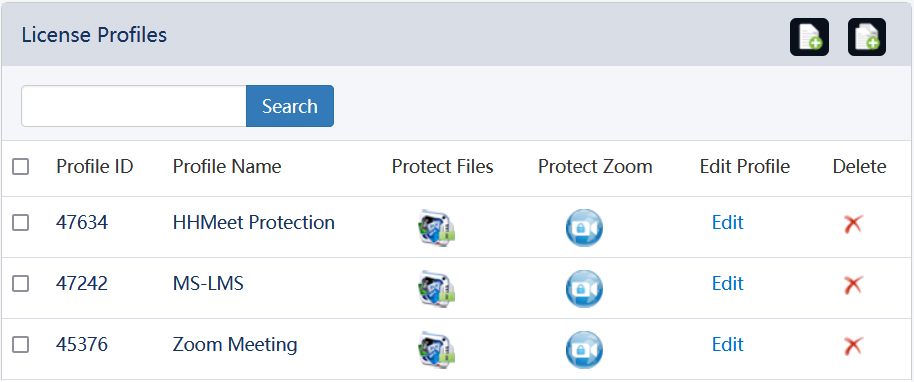Select profile ID 45376 text

[82, 345]
